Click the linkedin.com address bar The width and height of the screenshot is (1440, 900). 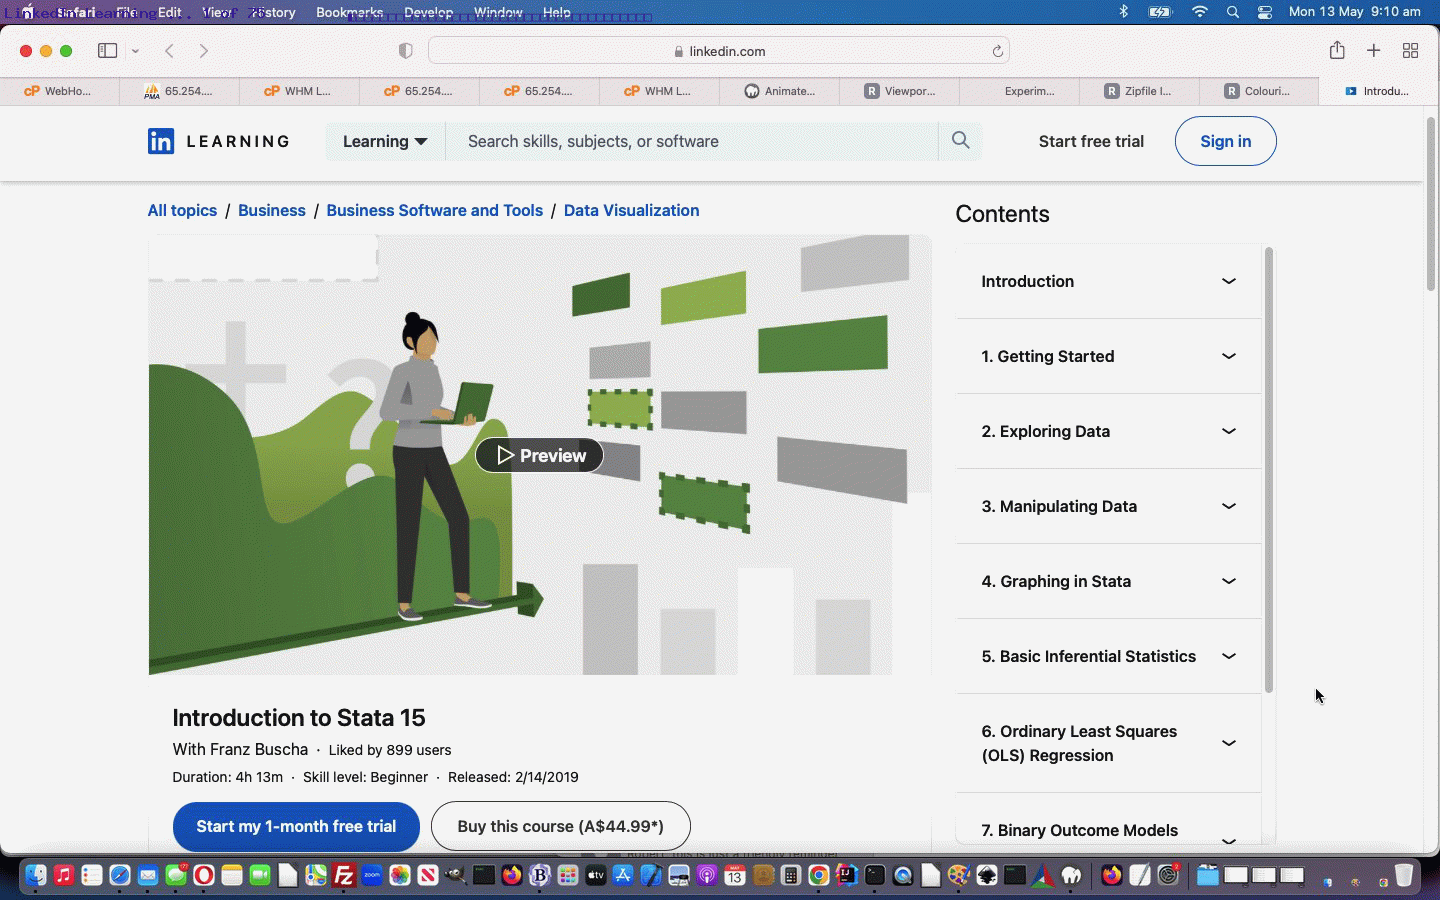(x=718, y=51)
